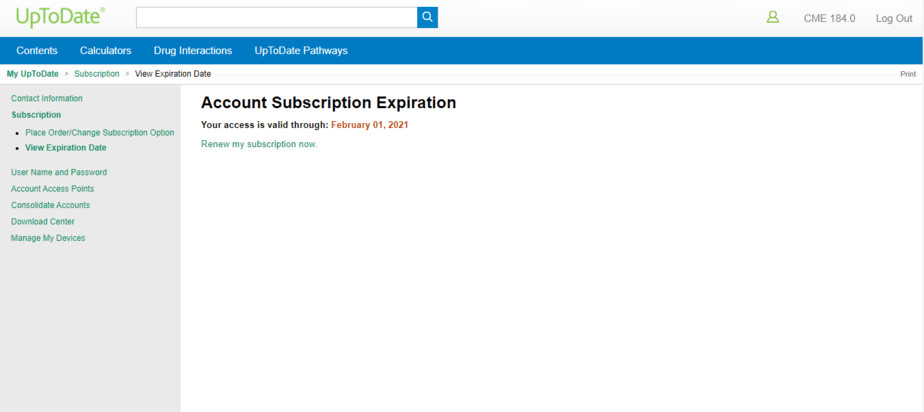The height and width of the screenshot is (412, 924).
Task: Open the user profile icon
Action: coord(772,17)
